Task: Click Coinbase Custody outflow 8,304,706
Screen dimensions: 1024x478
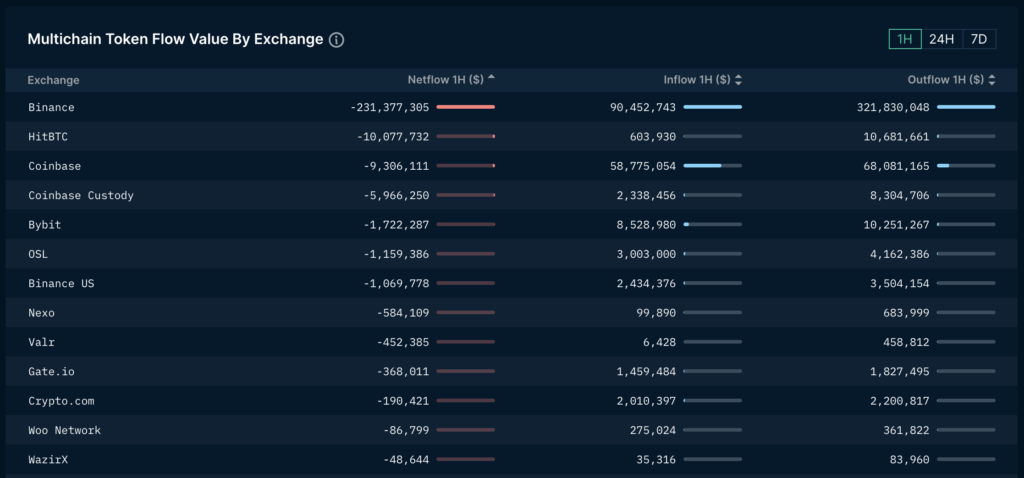Action: tap(900, 195)
